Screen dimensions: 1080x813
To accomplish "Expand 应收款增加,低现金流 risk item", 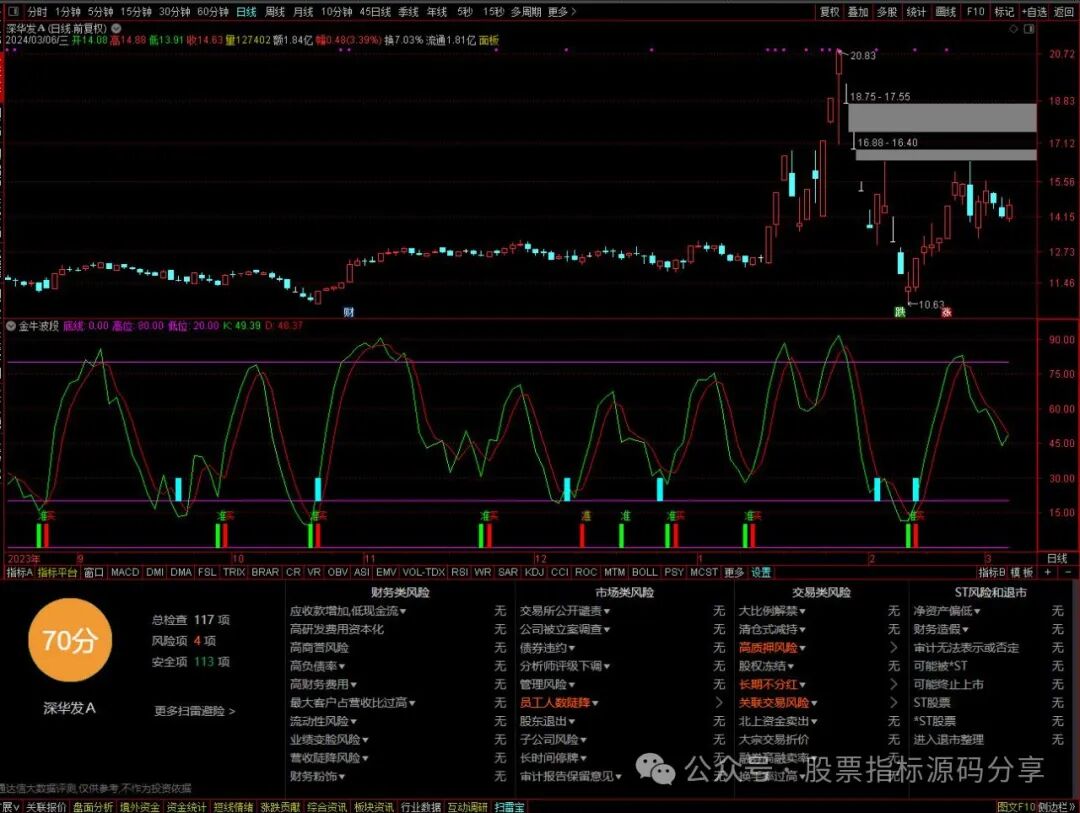I will coord(348,610).
